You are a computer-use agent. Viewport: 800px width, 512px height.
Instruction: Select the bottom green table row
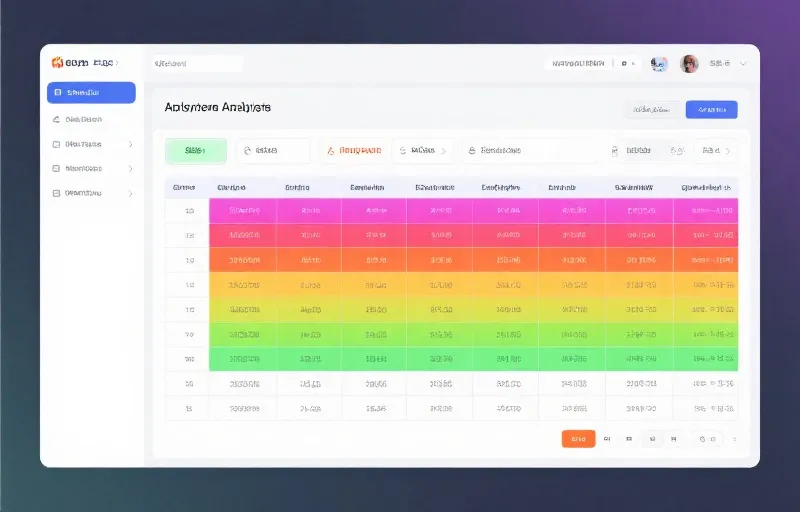click(452, 359)
